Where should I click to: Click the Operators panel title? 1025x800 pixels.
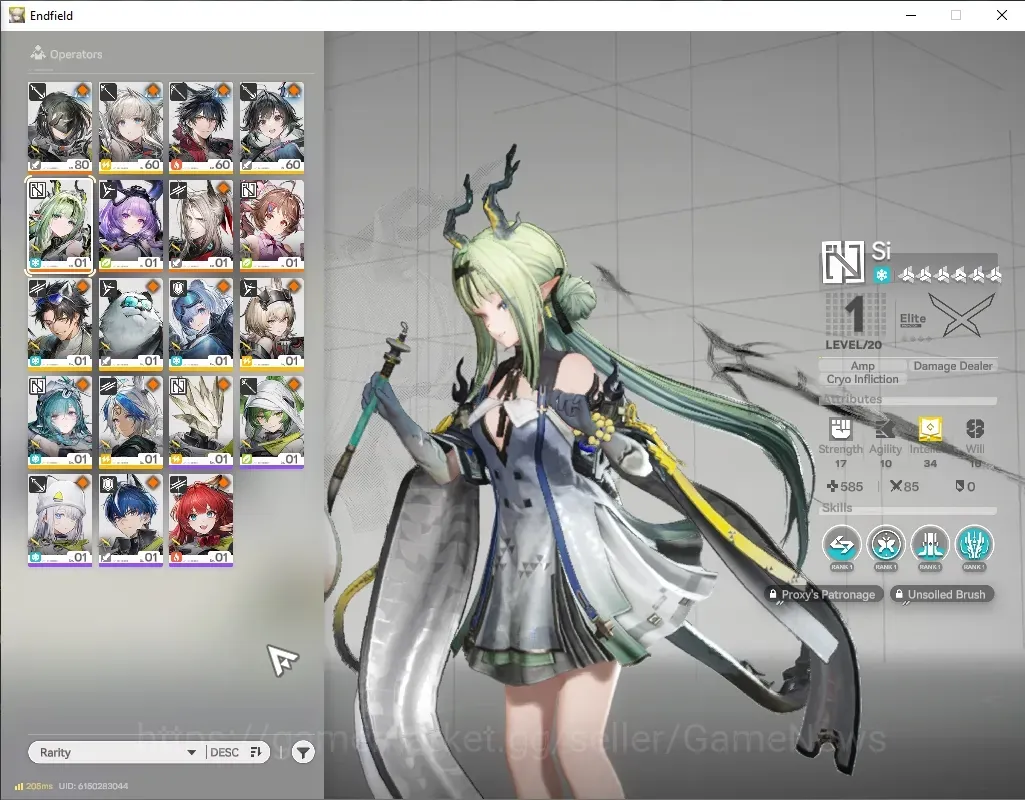point(76,54)
